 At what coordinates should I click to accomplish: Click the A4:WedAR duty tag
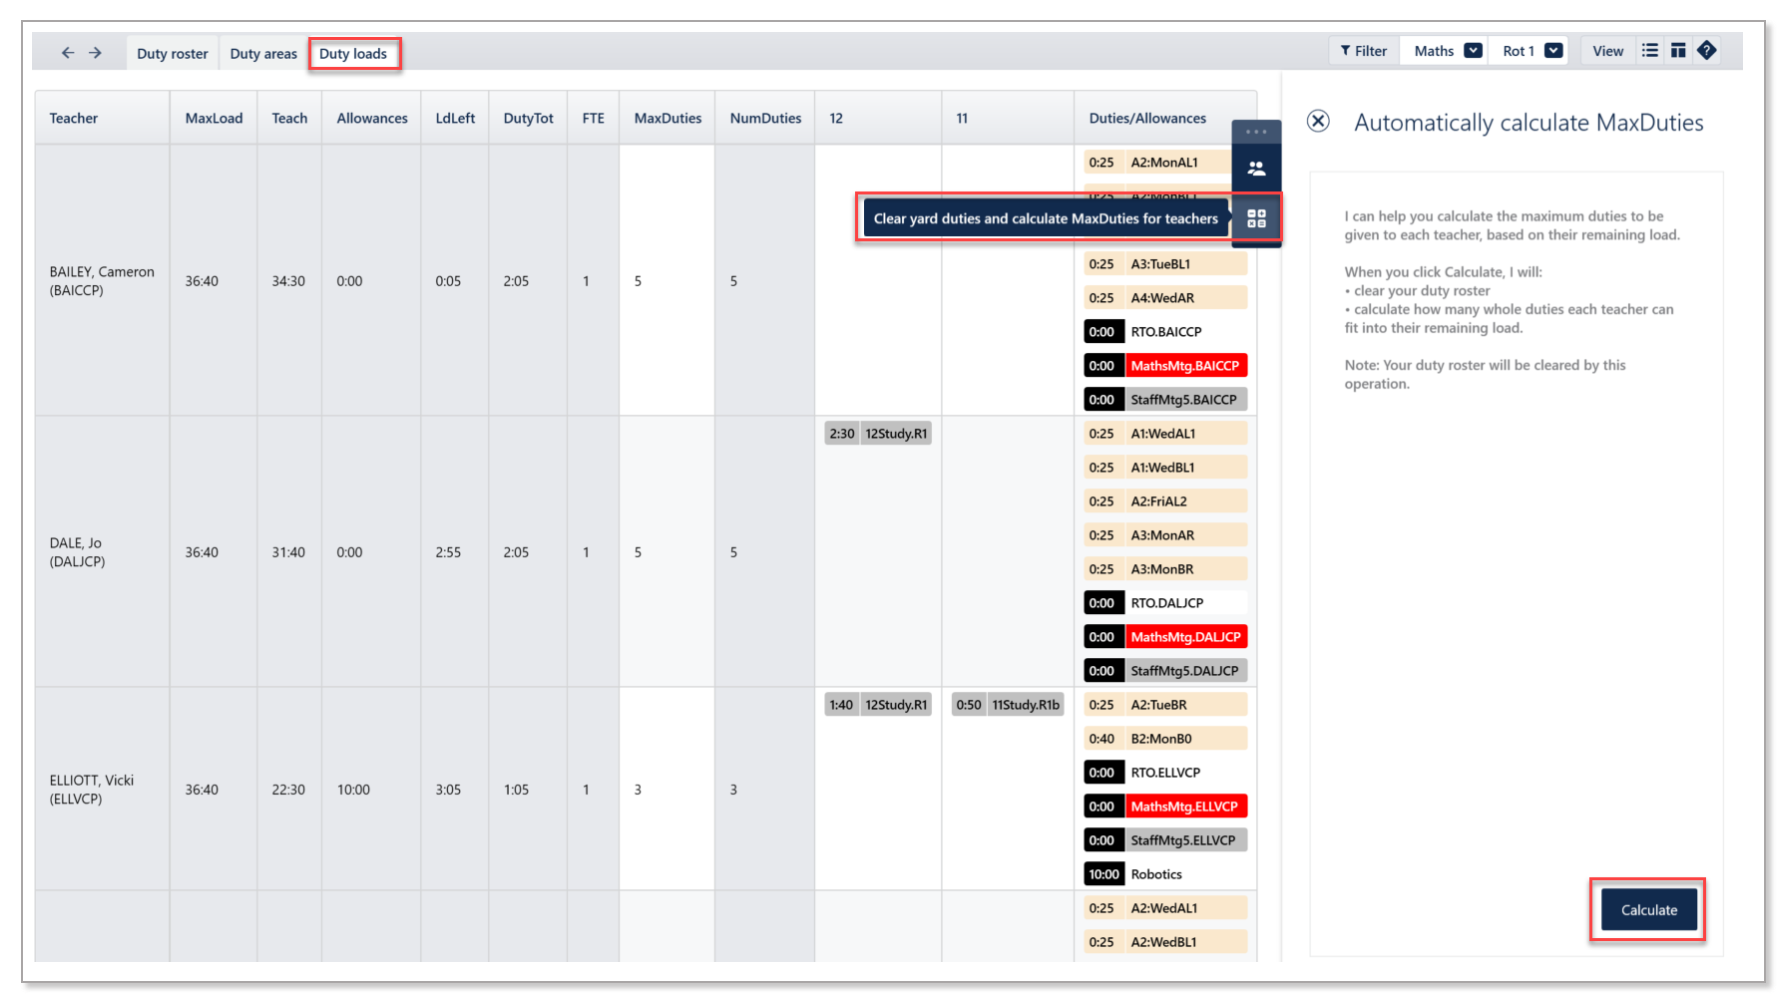point(1165,298)
